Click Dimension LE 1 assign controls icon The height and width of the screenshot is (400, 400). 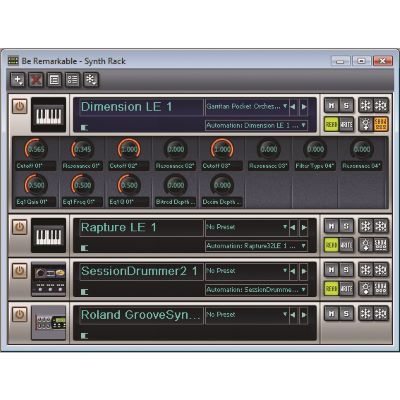click(366, 124)
